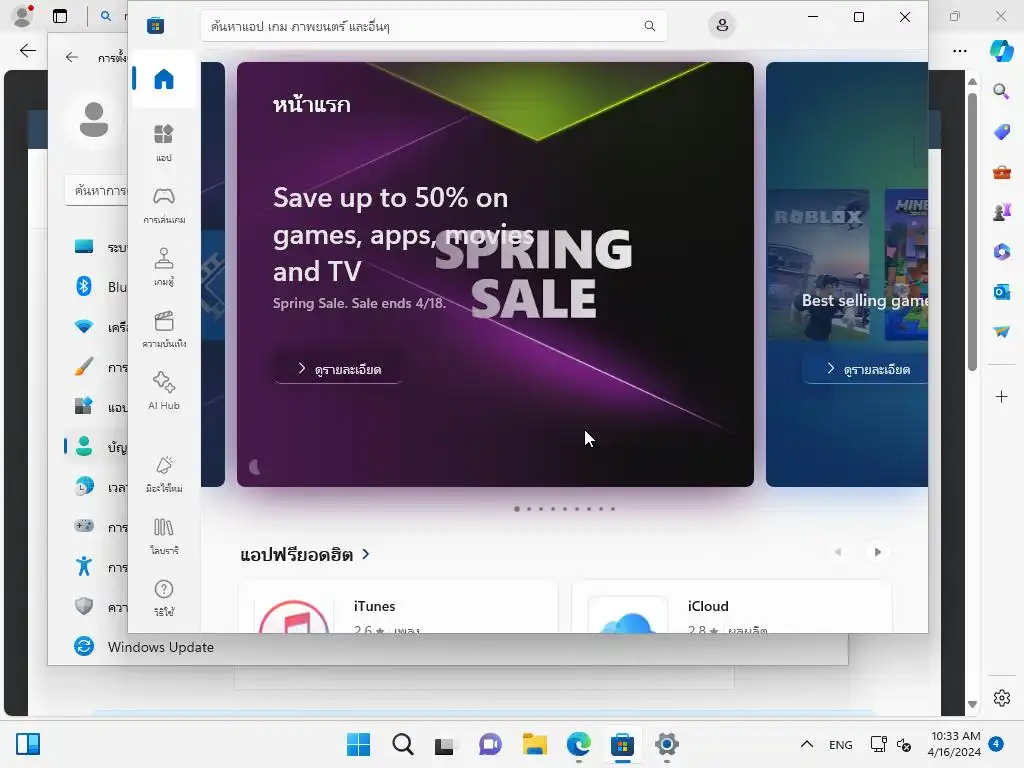The width and height of the screenshot is (1024, 768).
Task: Click the search magnifier in Store search box
Action: (x=649, y=25)
